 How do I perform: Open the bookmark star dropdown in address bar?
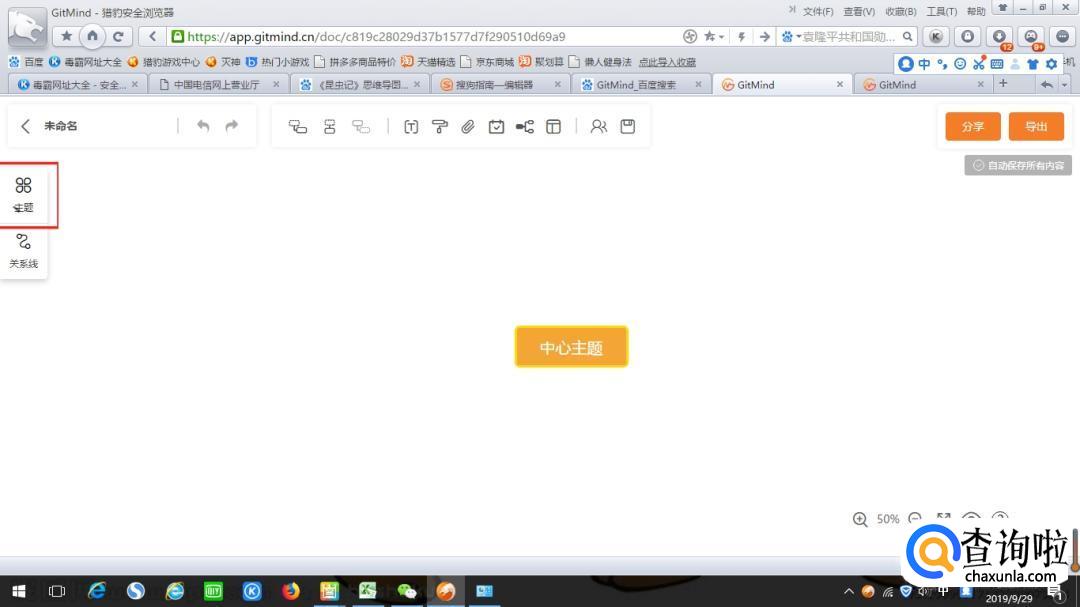coord(714,37)
